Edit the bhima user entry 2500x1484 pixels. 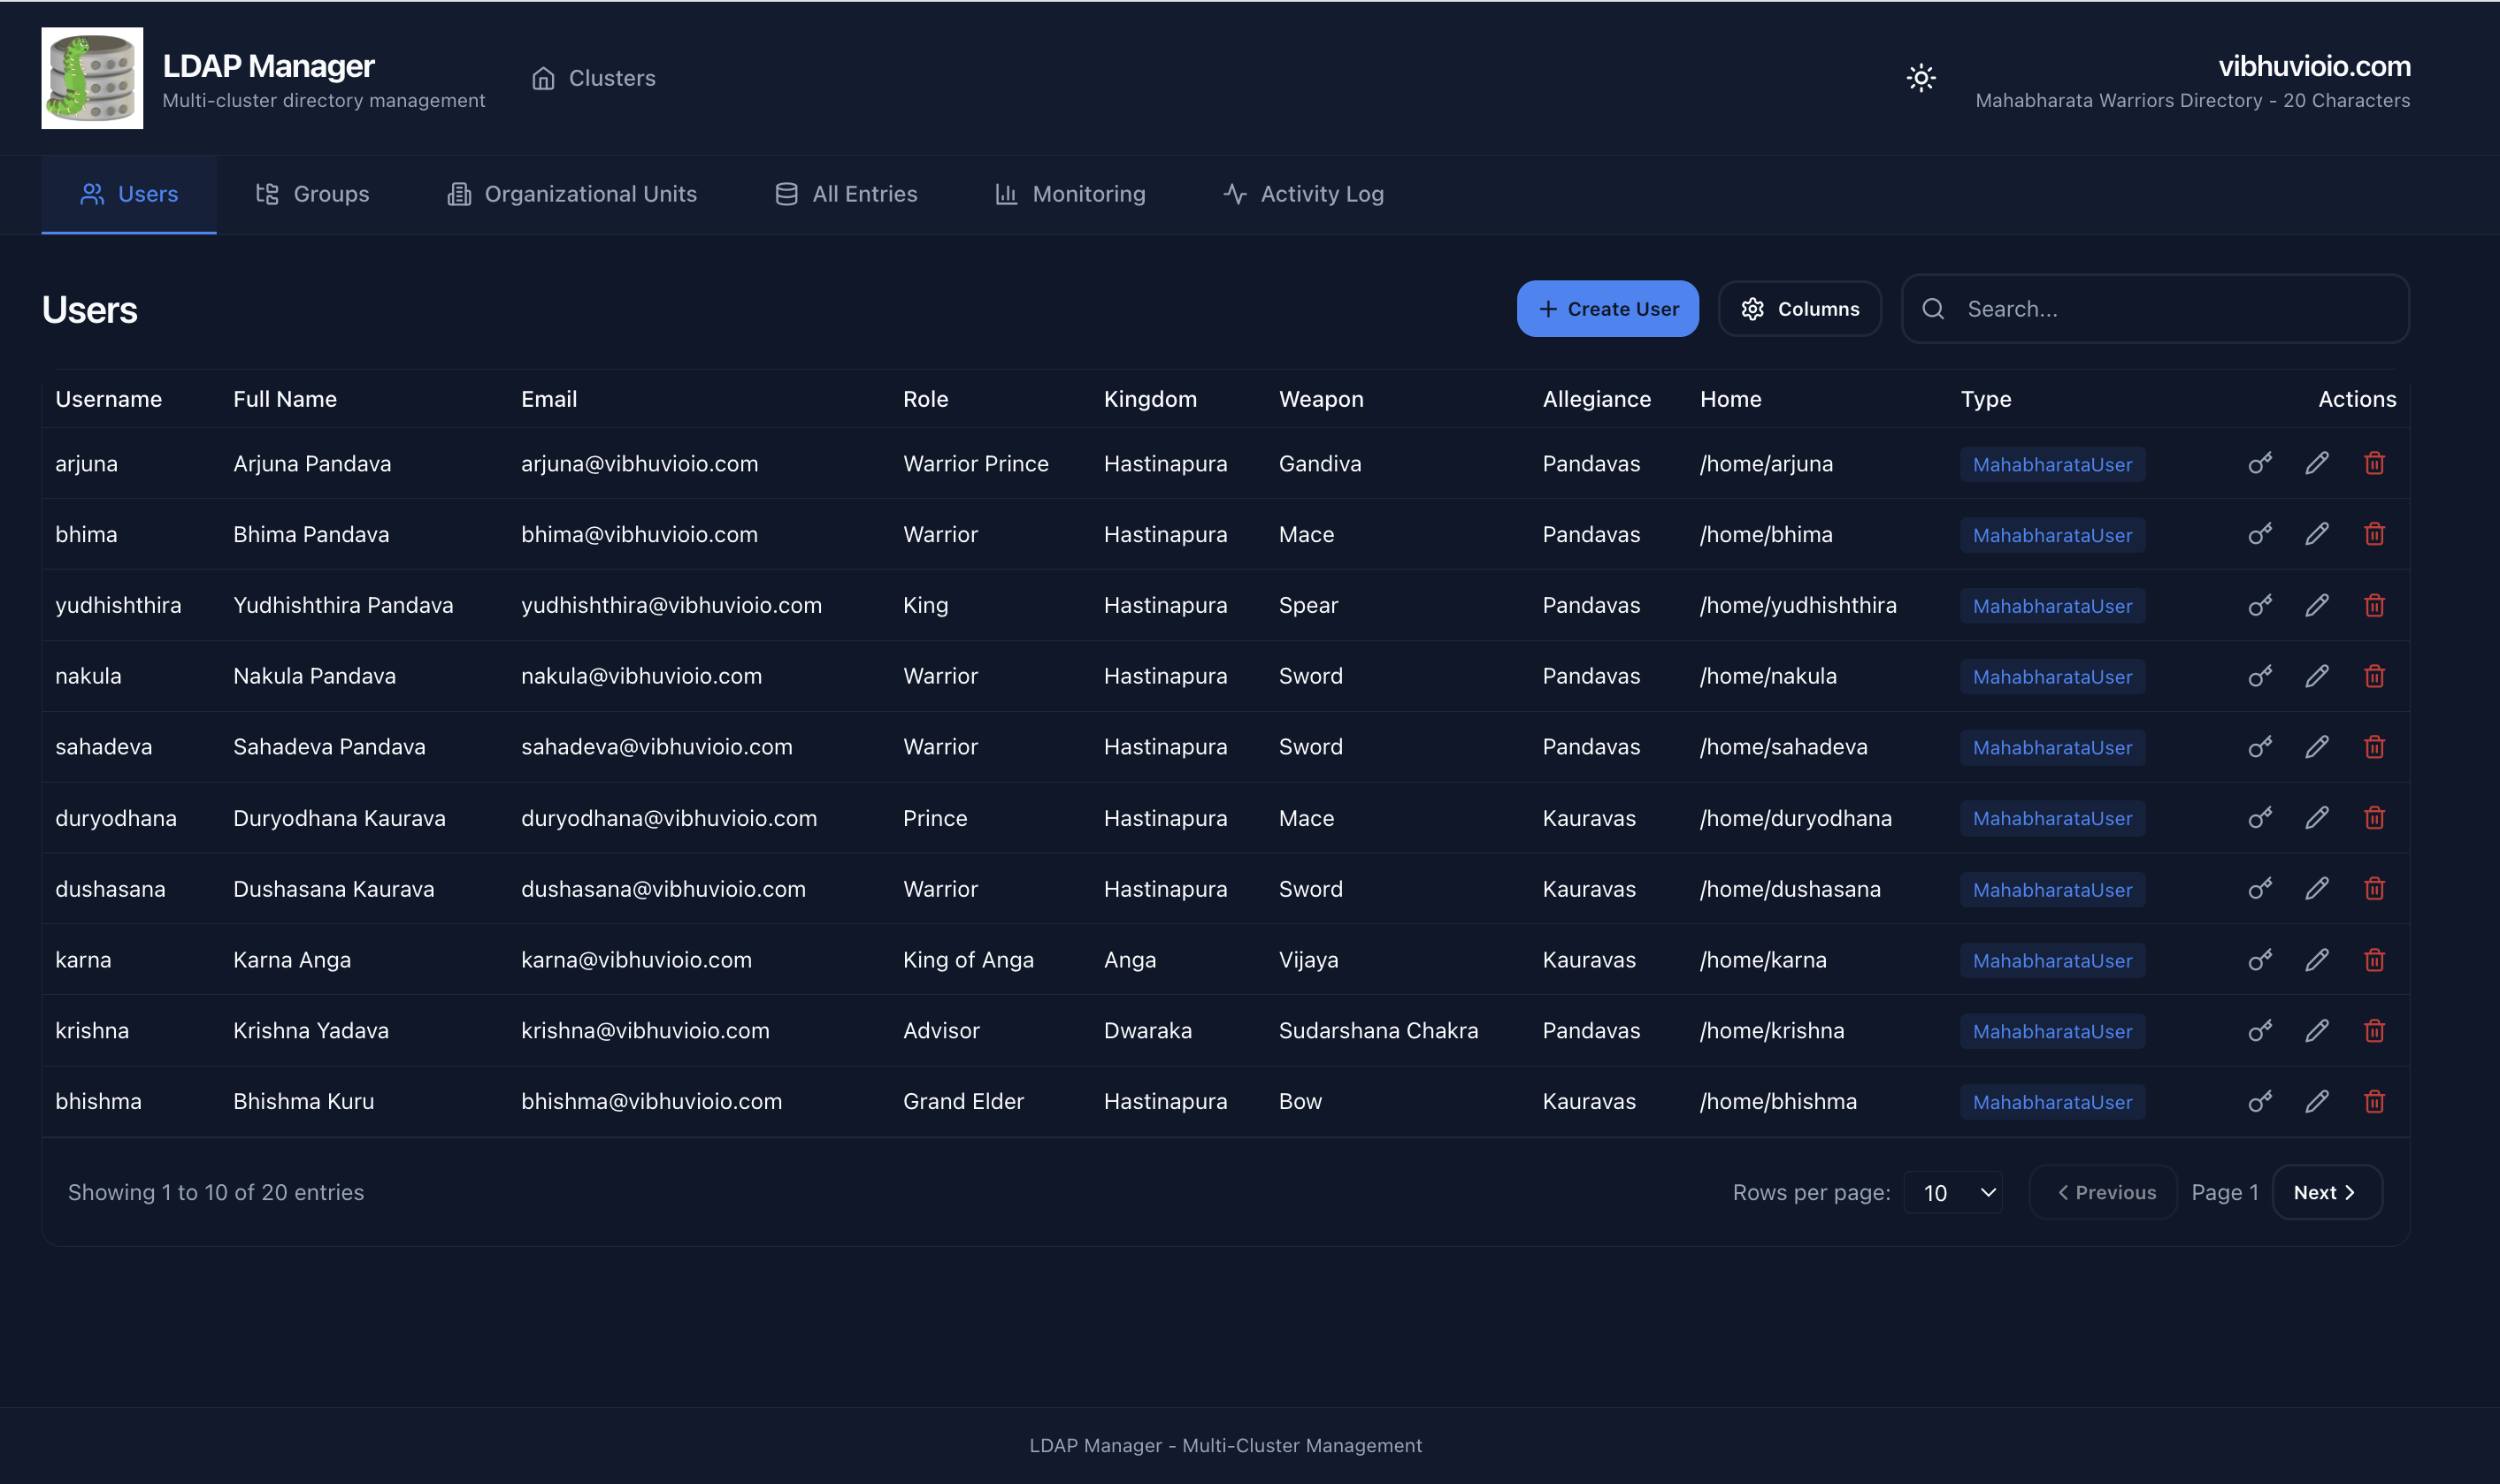point(2317,534)
